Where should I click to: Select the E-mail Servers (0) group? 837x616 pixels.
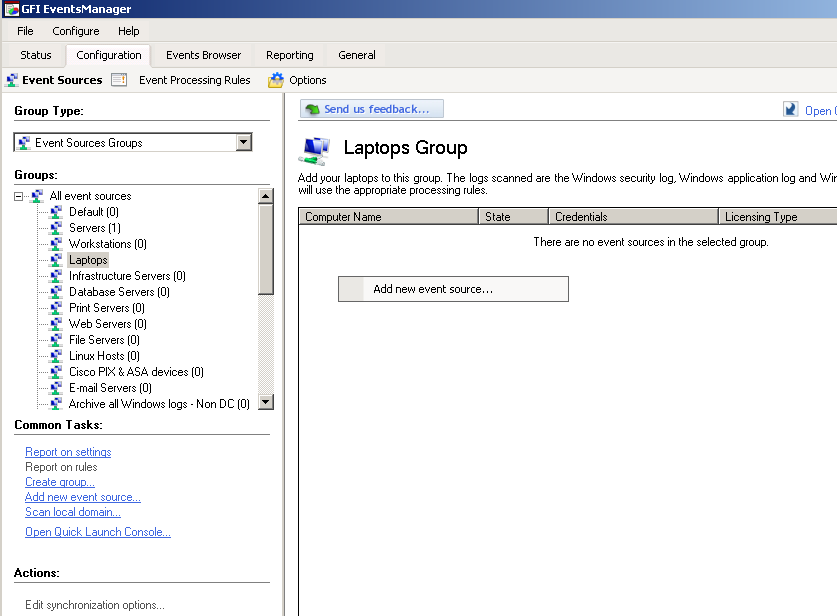pyautogui.click(x=110, y=388)
